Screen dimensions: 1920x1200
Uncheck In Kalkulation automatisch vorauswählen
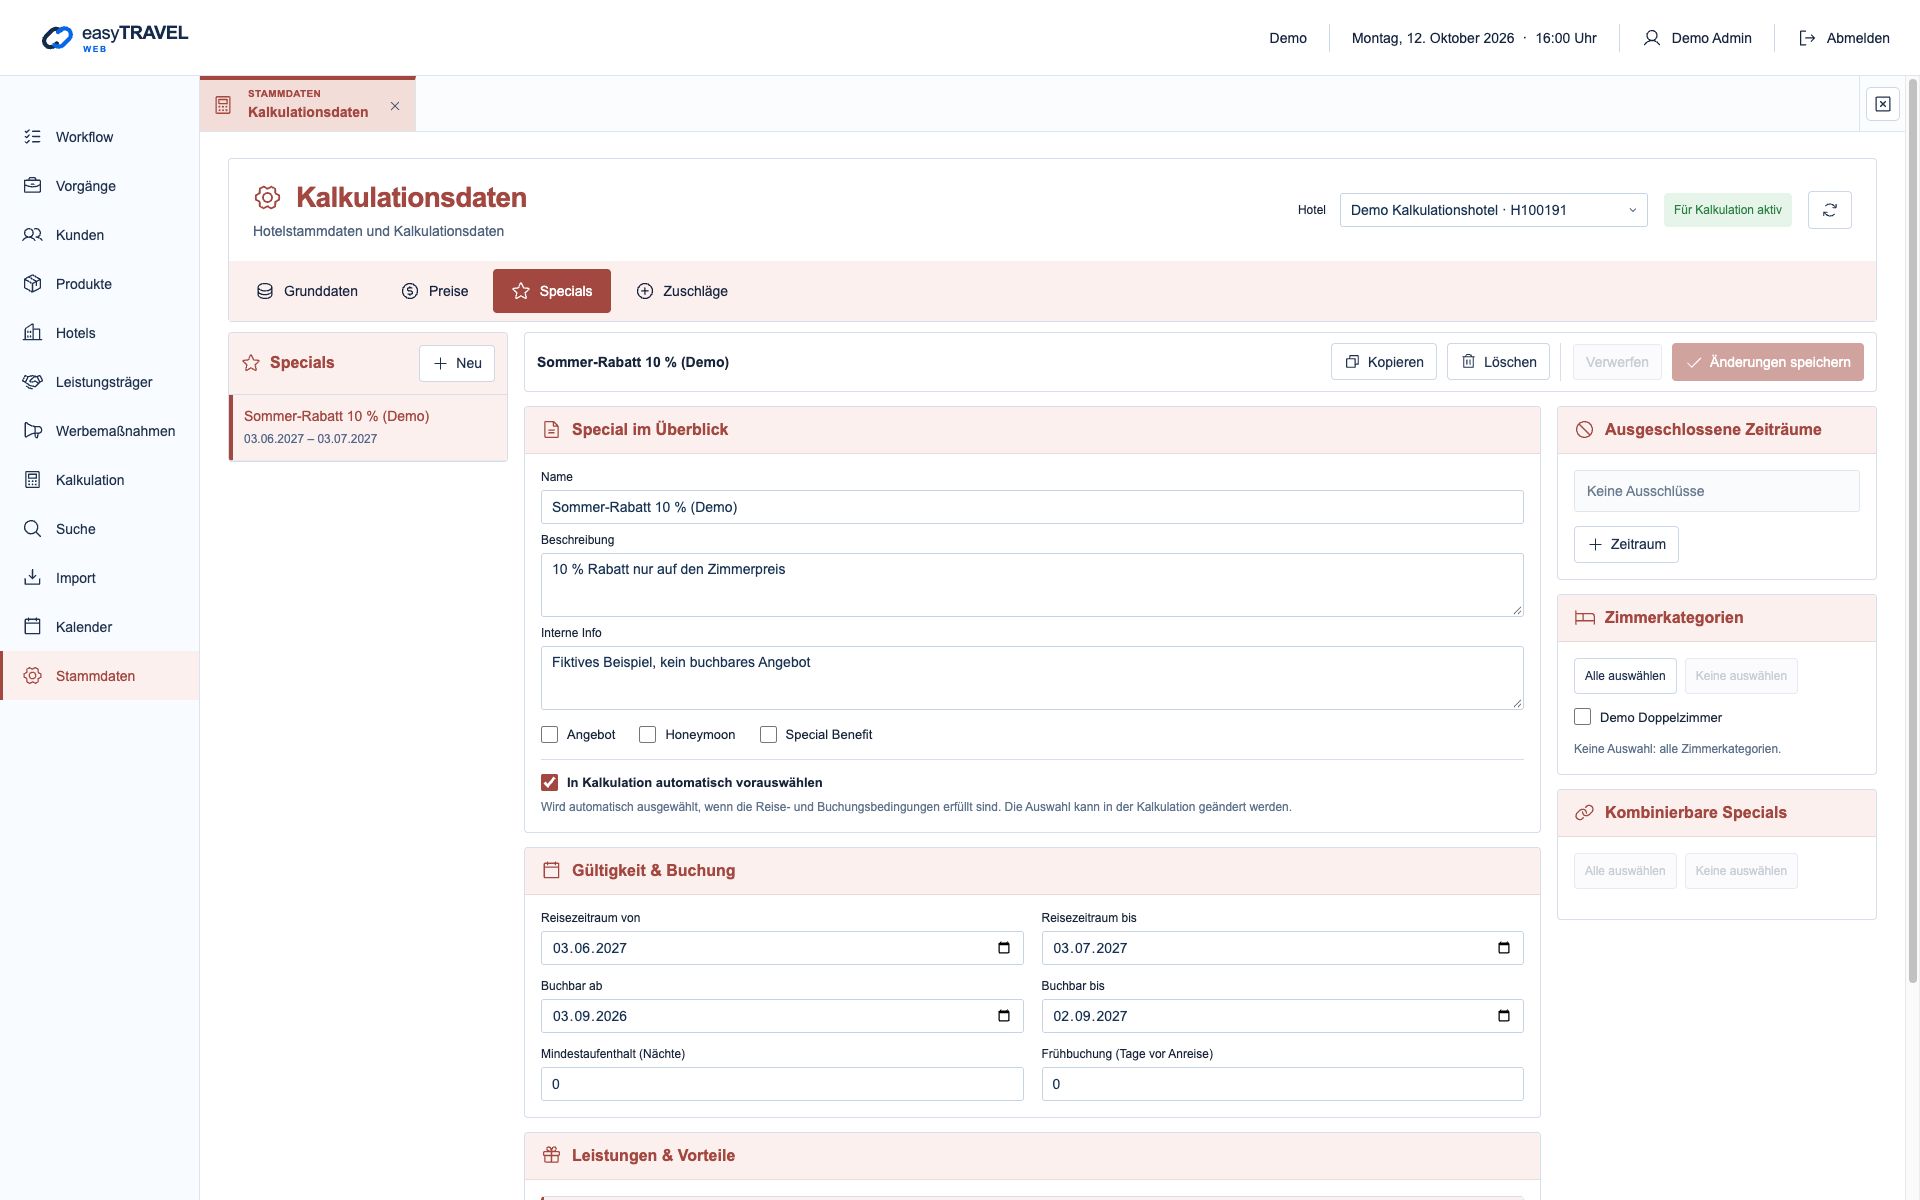click(549, 783)
